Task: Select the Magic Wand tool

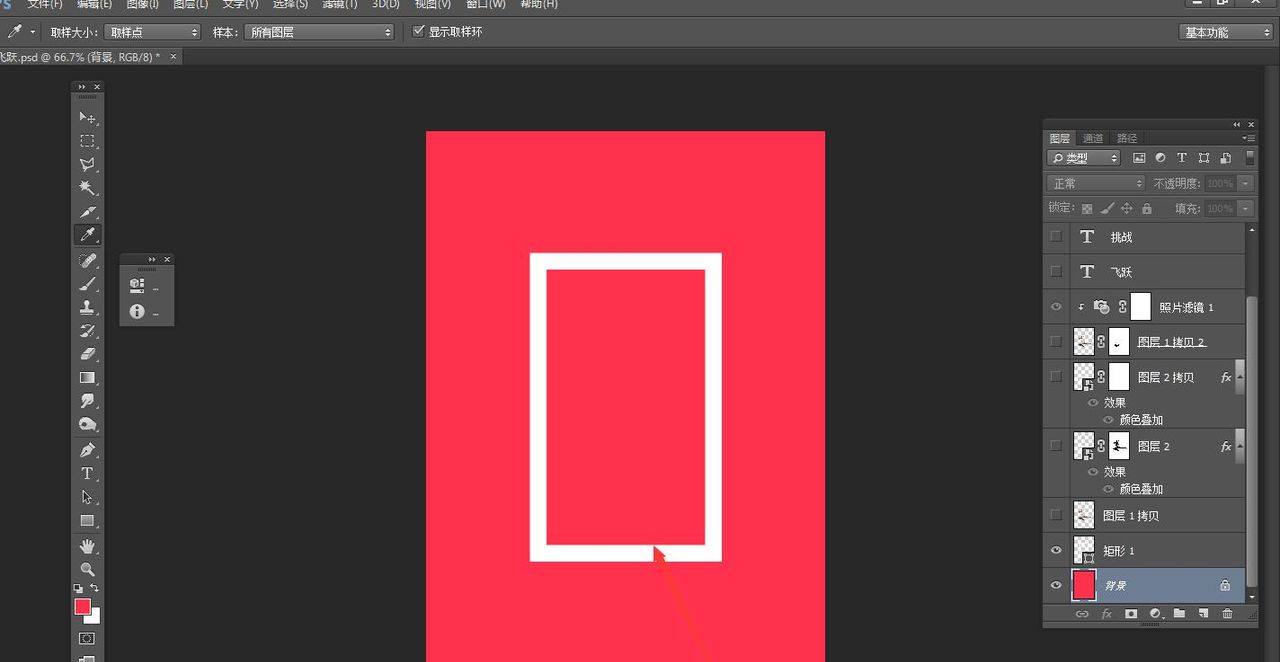Action: (87, 187)
